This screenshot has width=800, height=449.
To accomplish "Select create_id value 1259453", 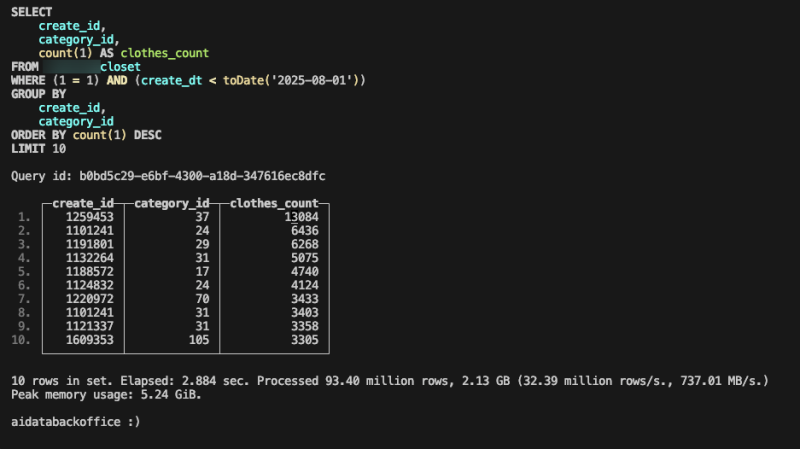I will [96, 217].
